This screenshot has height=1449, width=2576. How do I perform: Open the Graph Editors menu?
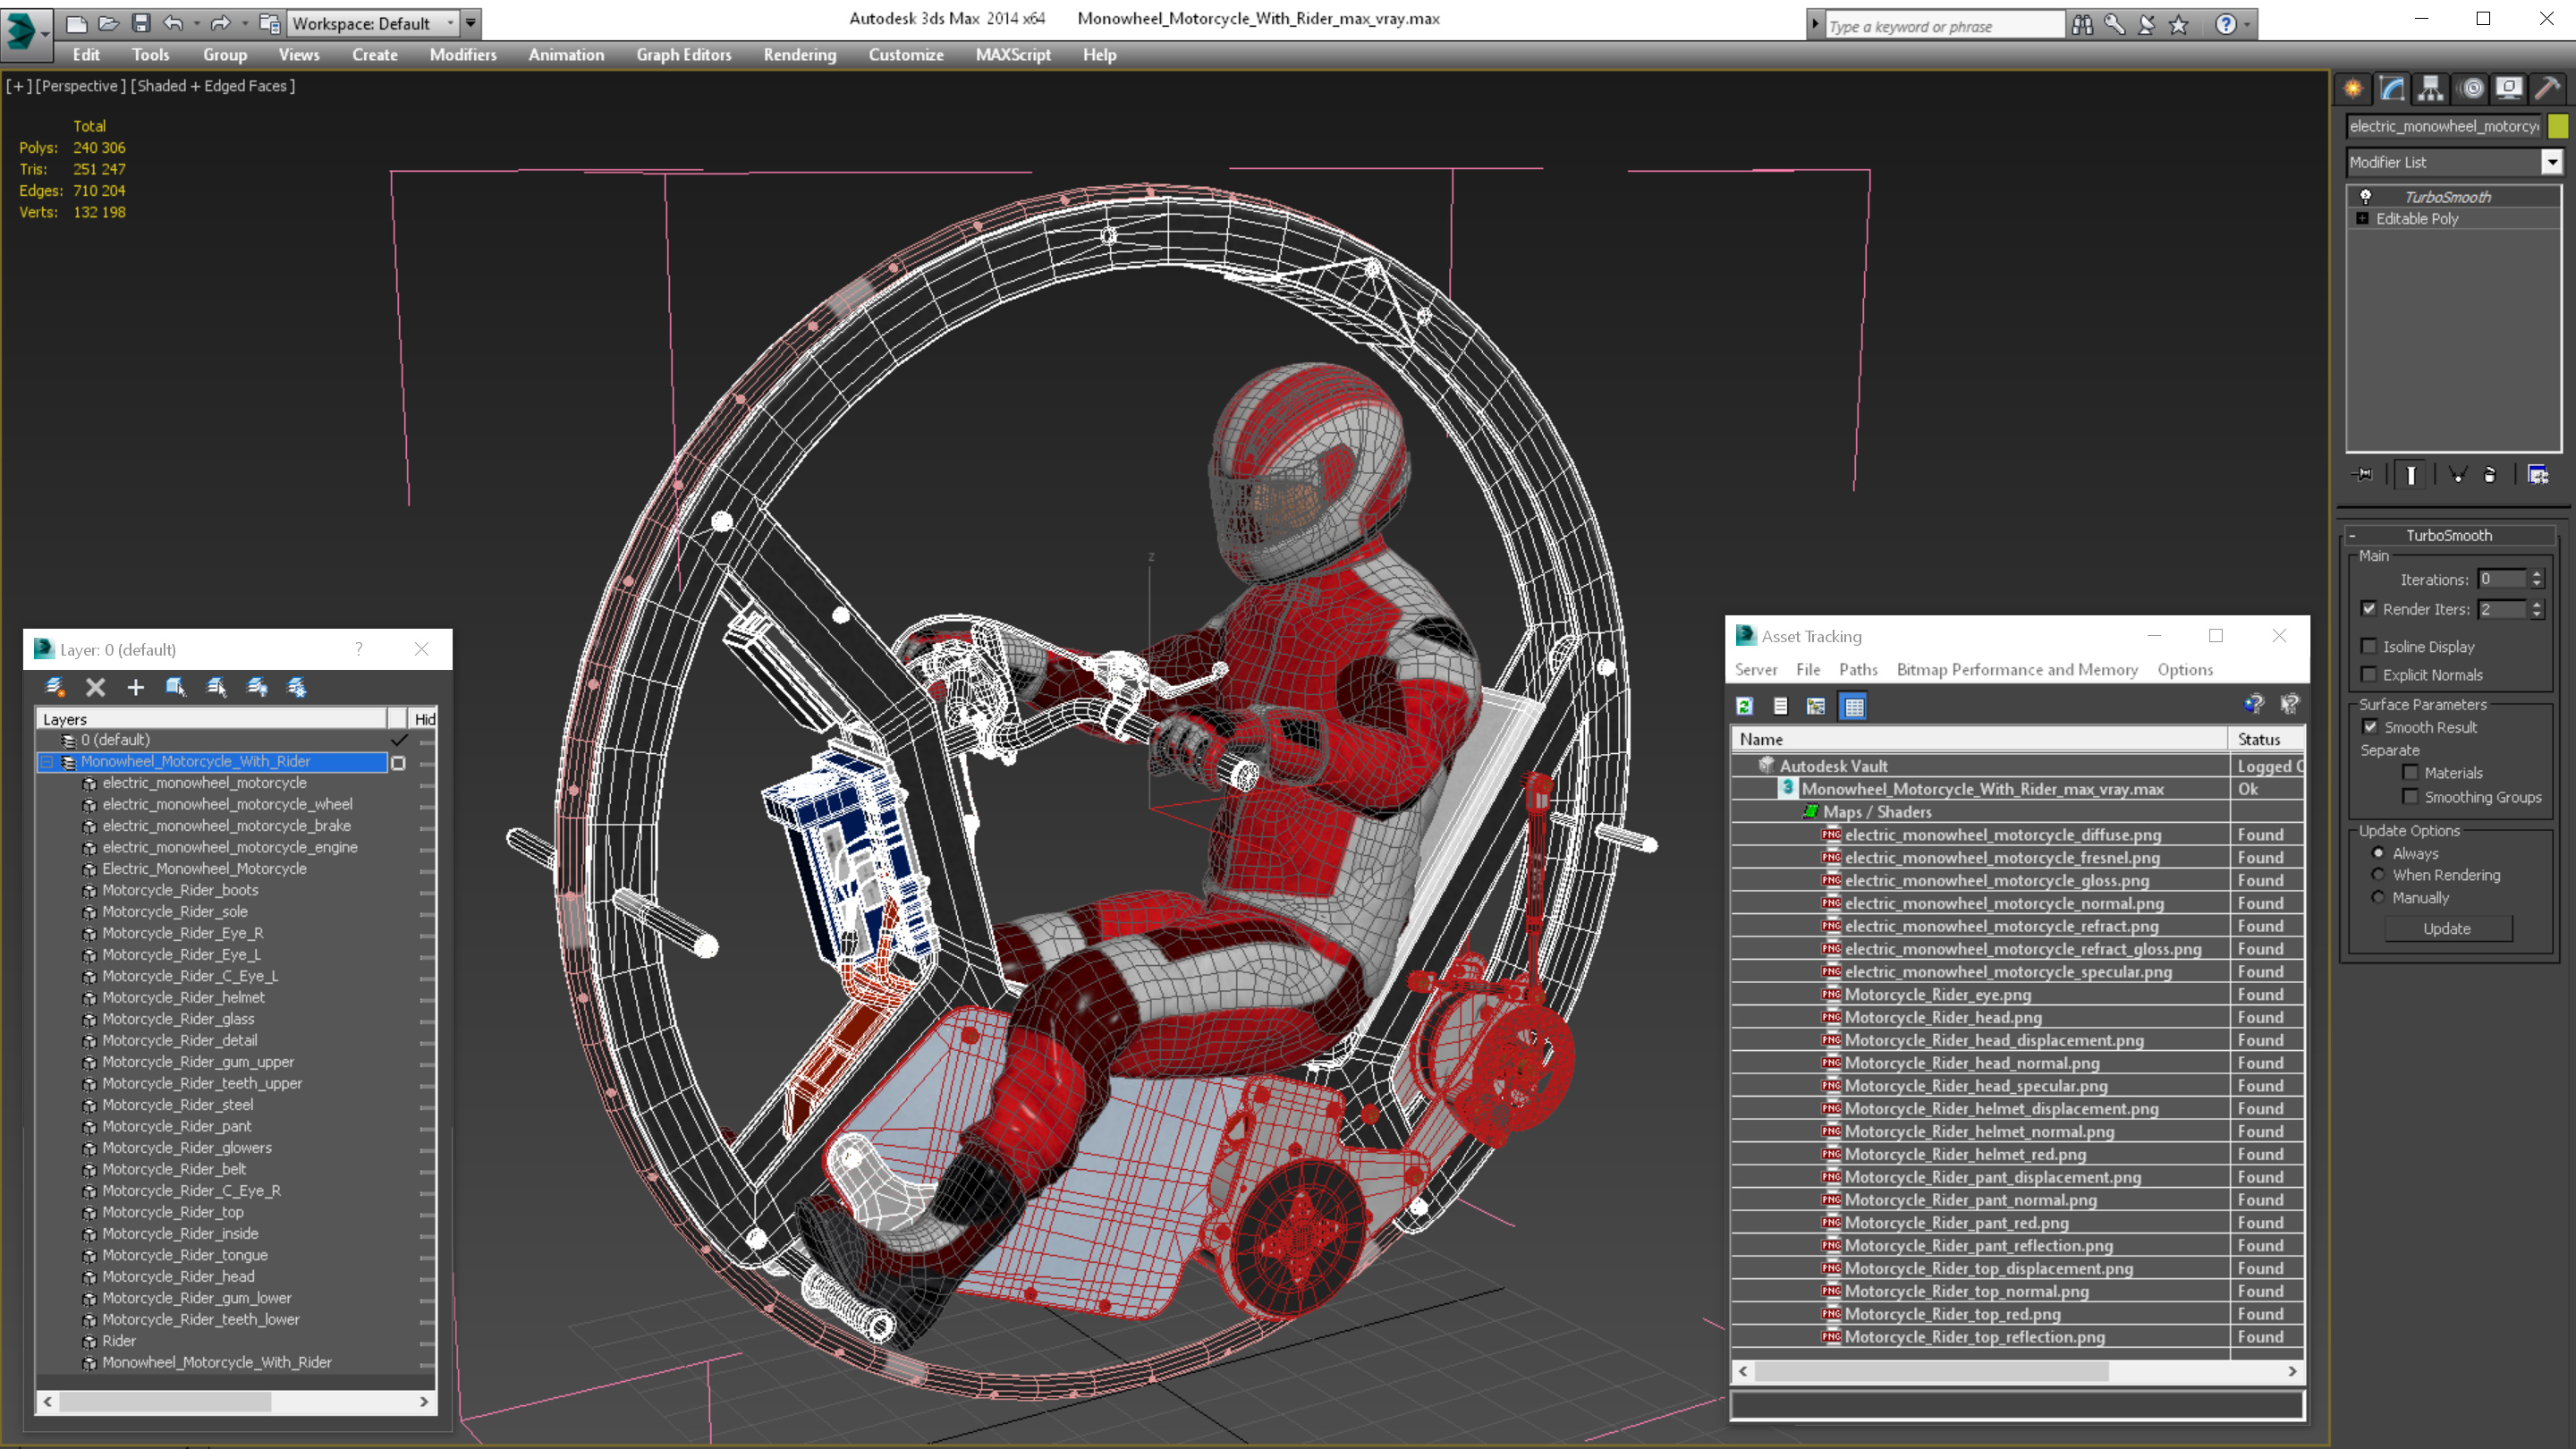684,55
